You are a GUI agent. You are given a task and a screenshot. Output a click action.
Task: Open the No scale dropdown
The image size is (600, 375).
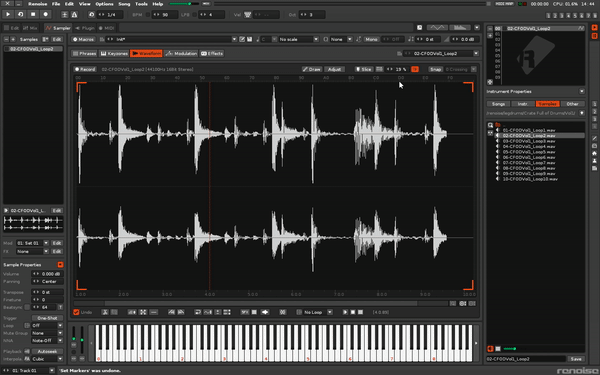[298, 39]
